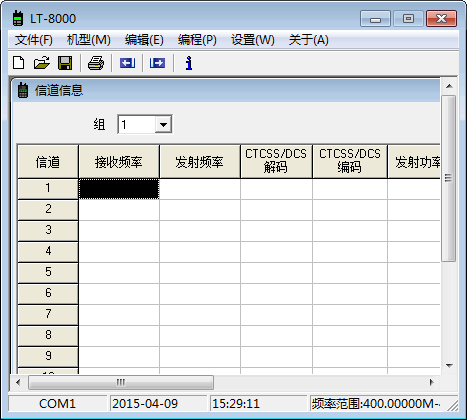This screenshot has width=467, height=420.
Task: Select channel row header 9
Action: pos(48,357)
